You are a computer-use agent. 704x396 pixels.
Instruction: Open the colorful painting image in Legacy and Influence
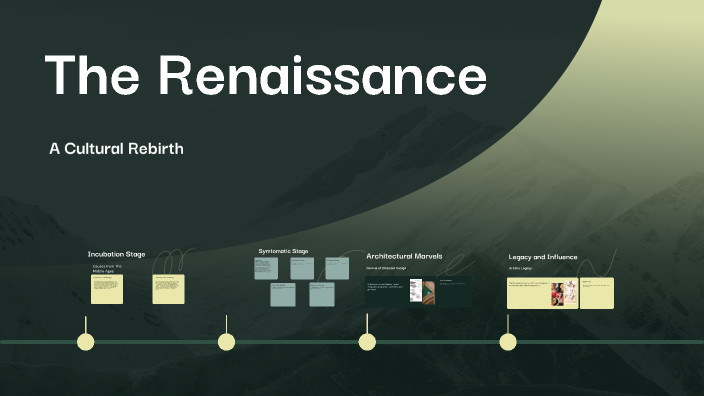(x=557, y=294)
